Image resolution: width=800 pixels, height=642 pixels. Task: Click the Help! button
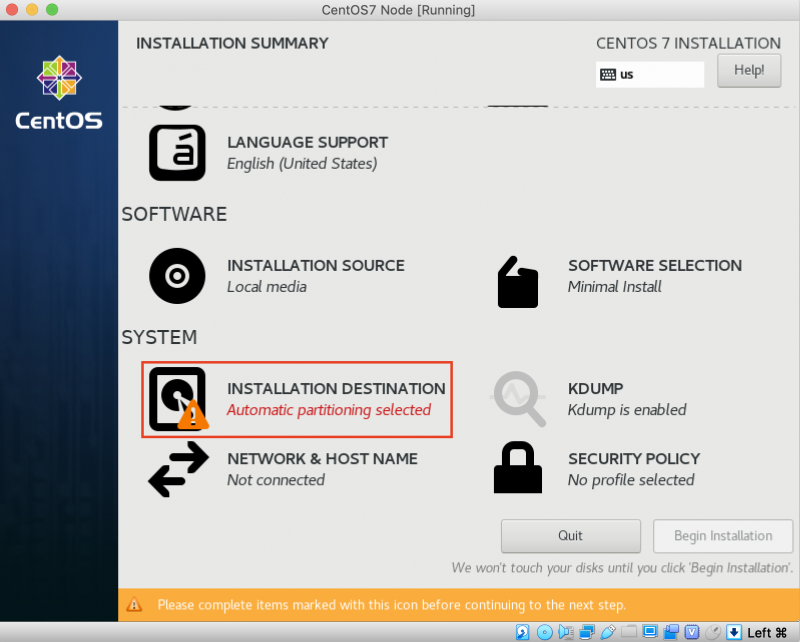748,70
